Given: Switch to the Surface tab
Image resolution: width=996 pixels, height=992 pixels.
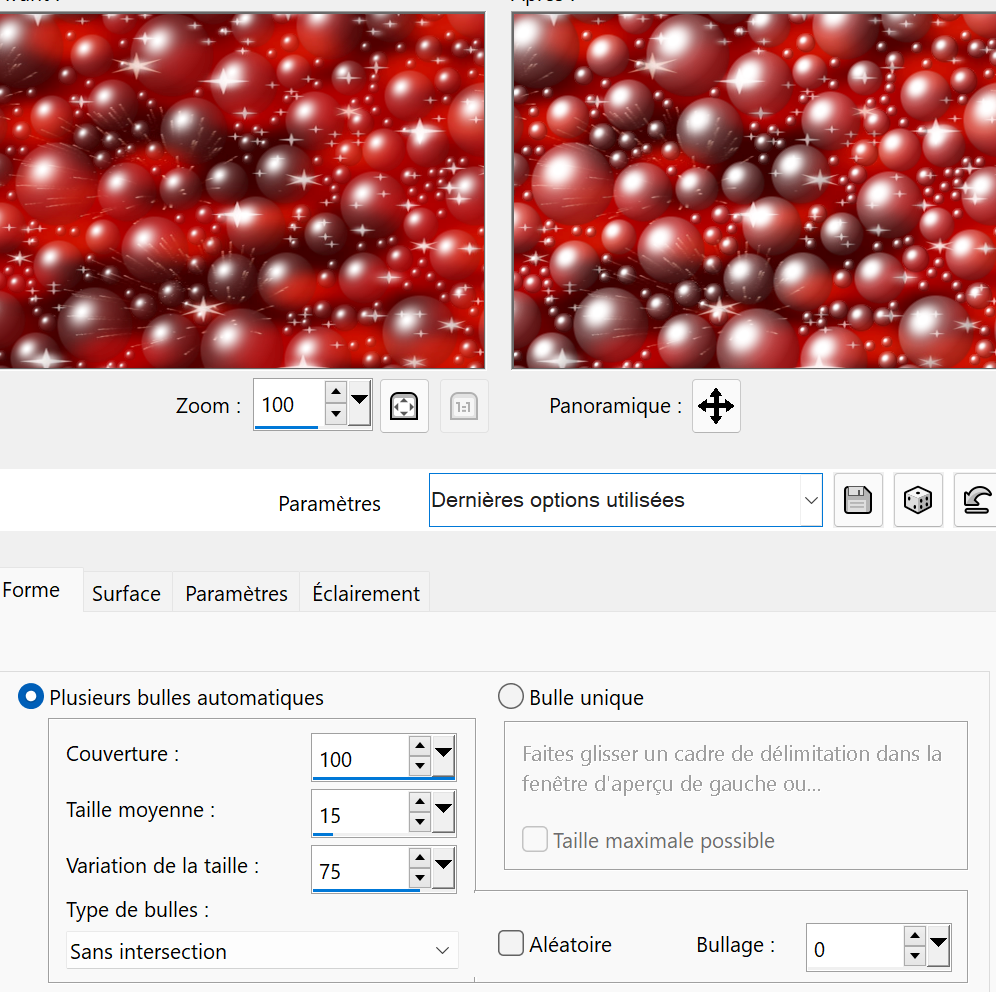Looking at the screenshot, I should [126, 593].
